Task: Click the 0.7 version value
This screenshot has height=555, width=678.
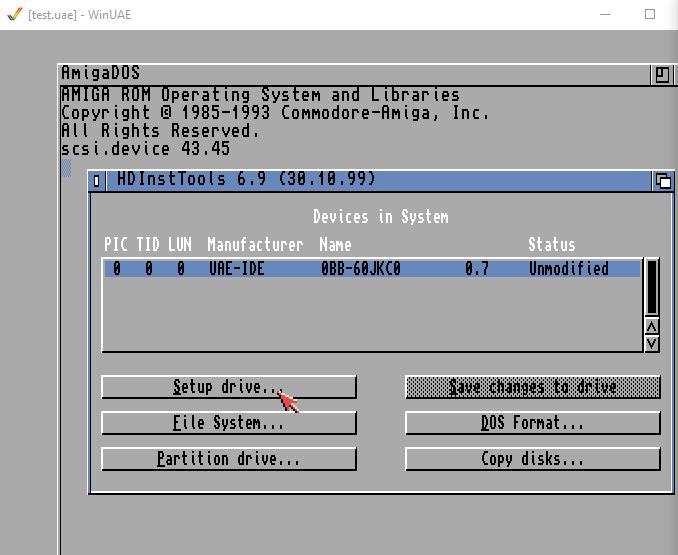Action: coord(477,269)
